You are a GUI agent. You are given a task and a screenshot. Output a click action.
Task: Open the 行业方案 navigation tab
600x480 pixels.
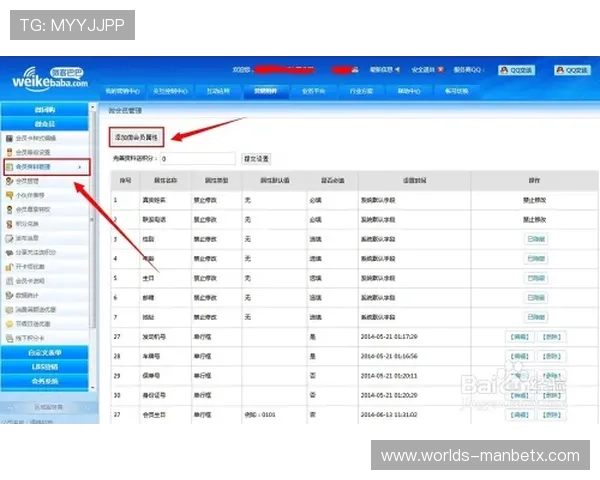pyautogui.click(x=361, y=91)
